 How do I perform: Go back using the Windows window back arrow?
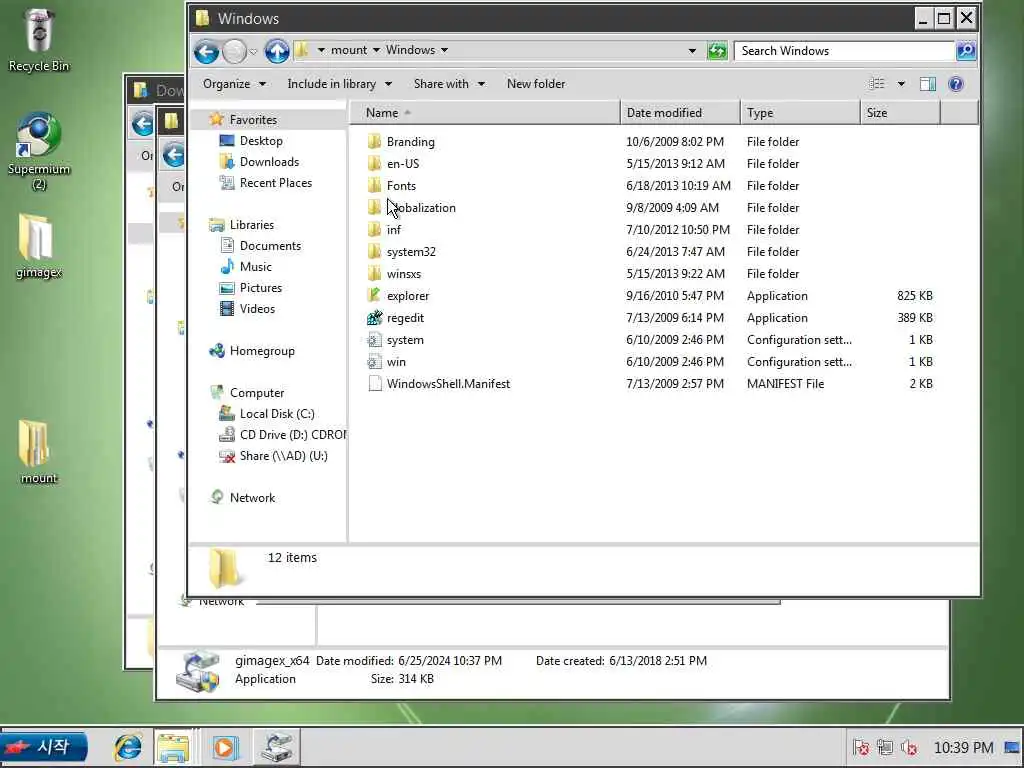(206, 51)
